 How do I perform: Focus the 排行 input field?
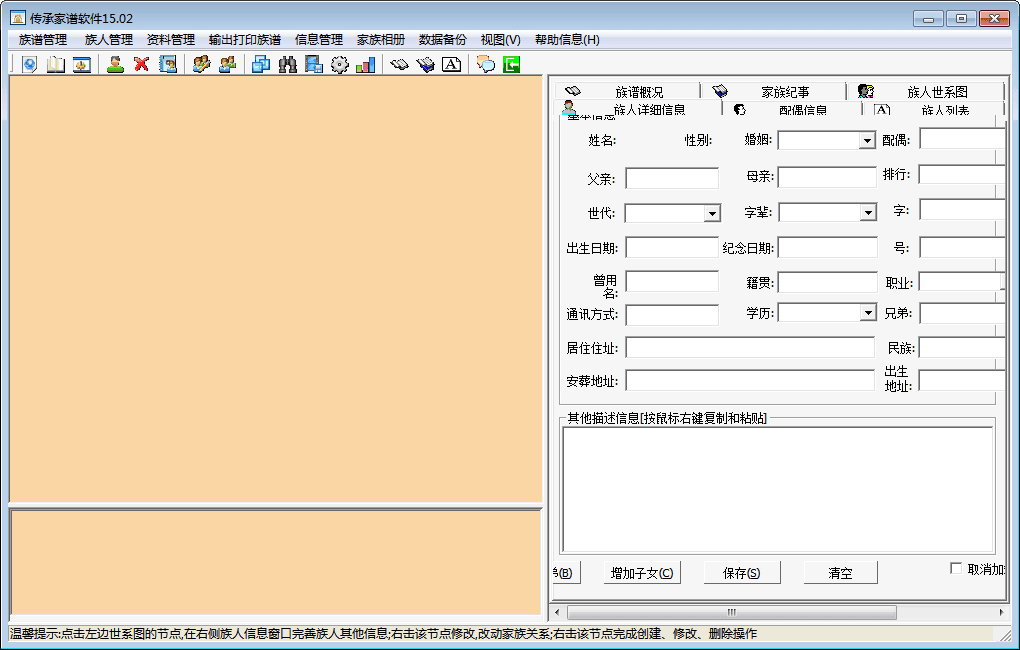(x=961, y=174)
